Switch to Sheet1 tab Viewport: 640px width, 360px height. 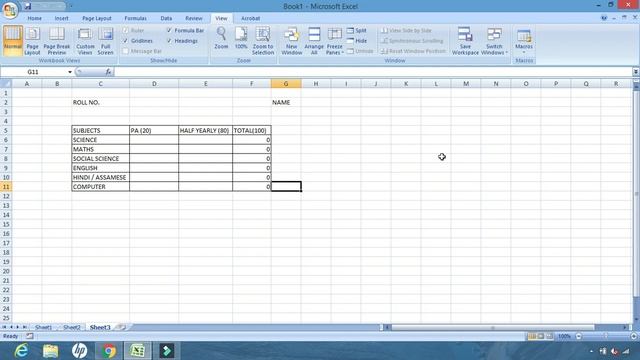coord(43,327)
